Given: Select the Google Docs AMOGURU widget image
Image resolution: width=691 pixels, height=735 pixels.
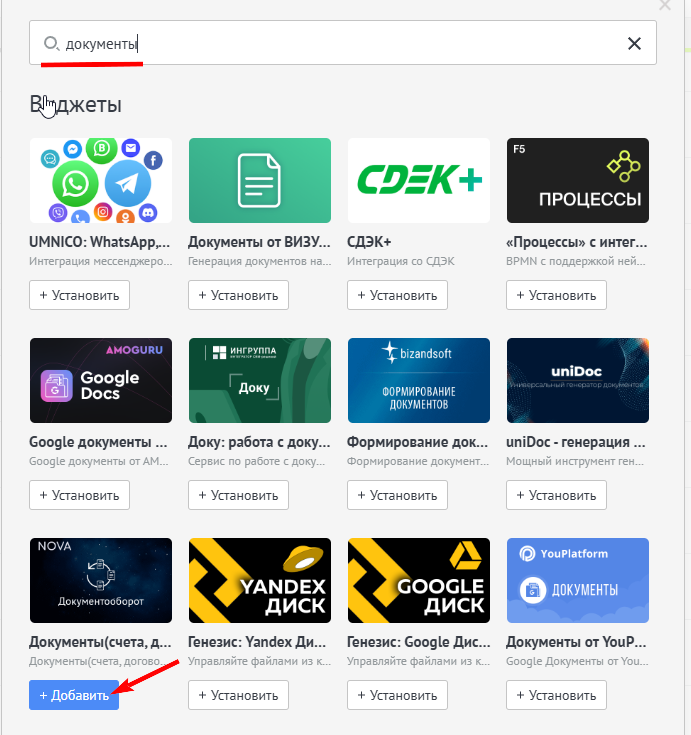Looking at the screenshot, I should pos(100,380).
